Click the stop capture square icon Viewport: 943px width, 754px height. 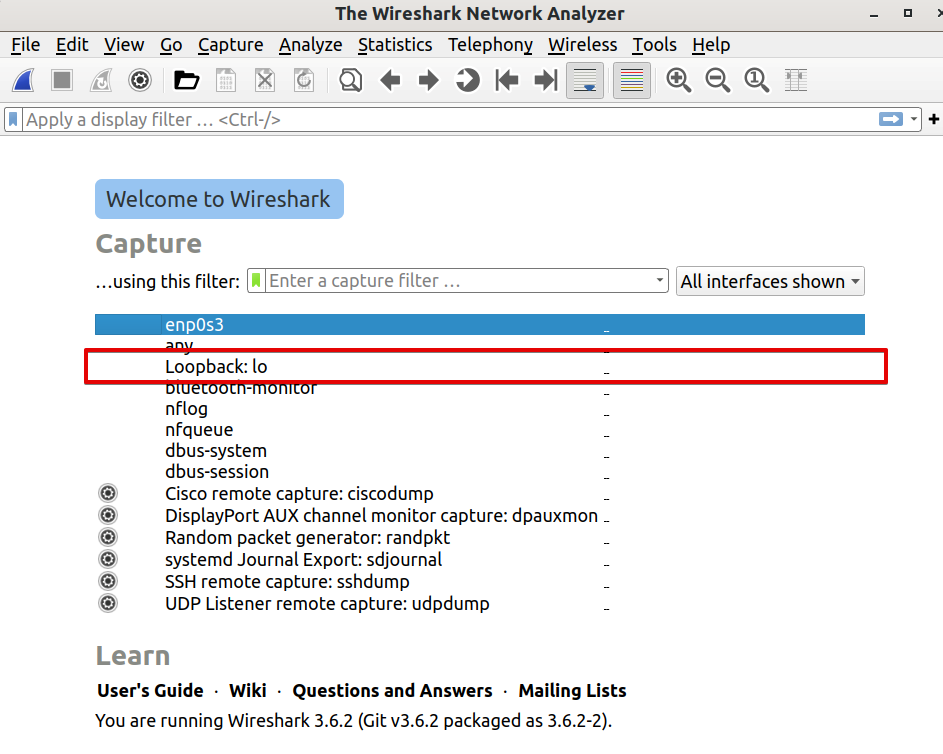point(62,80)
